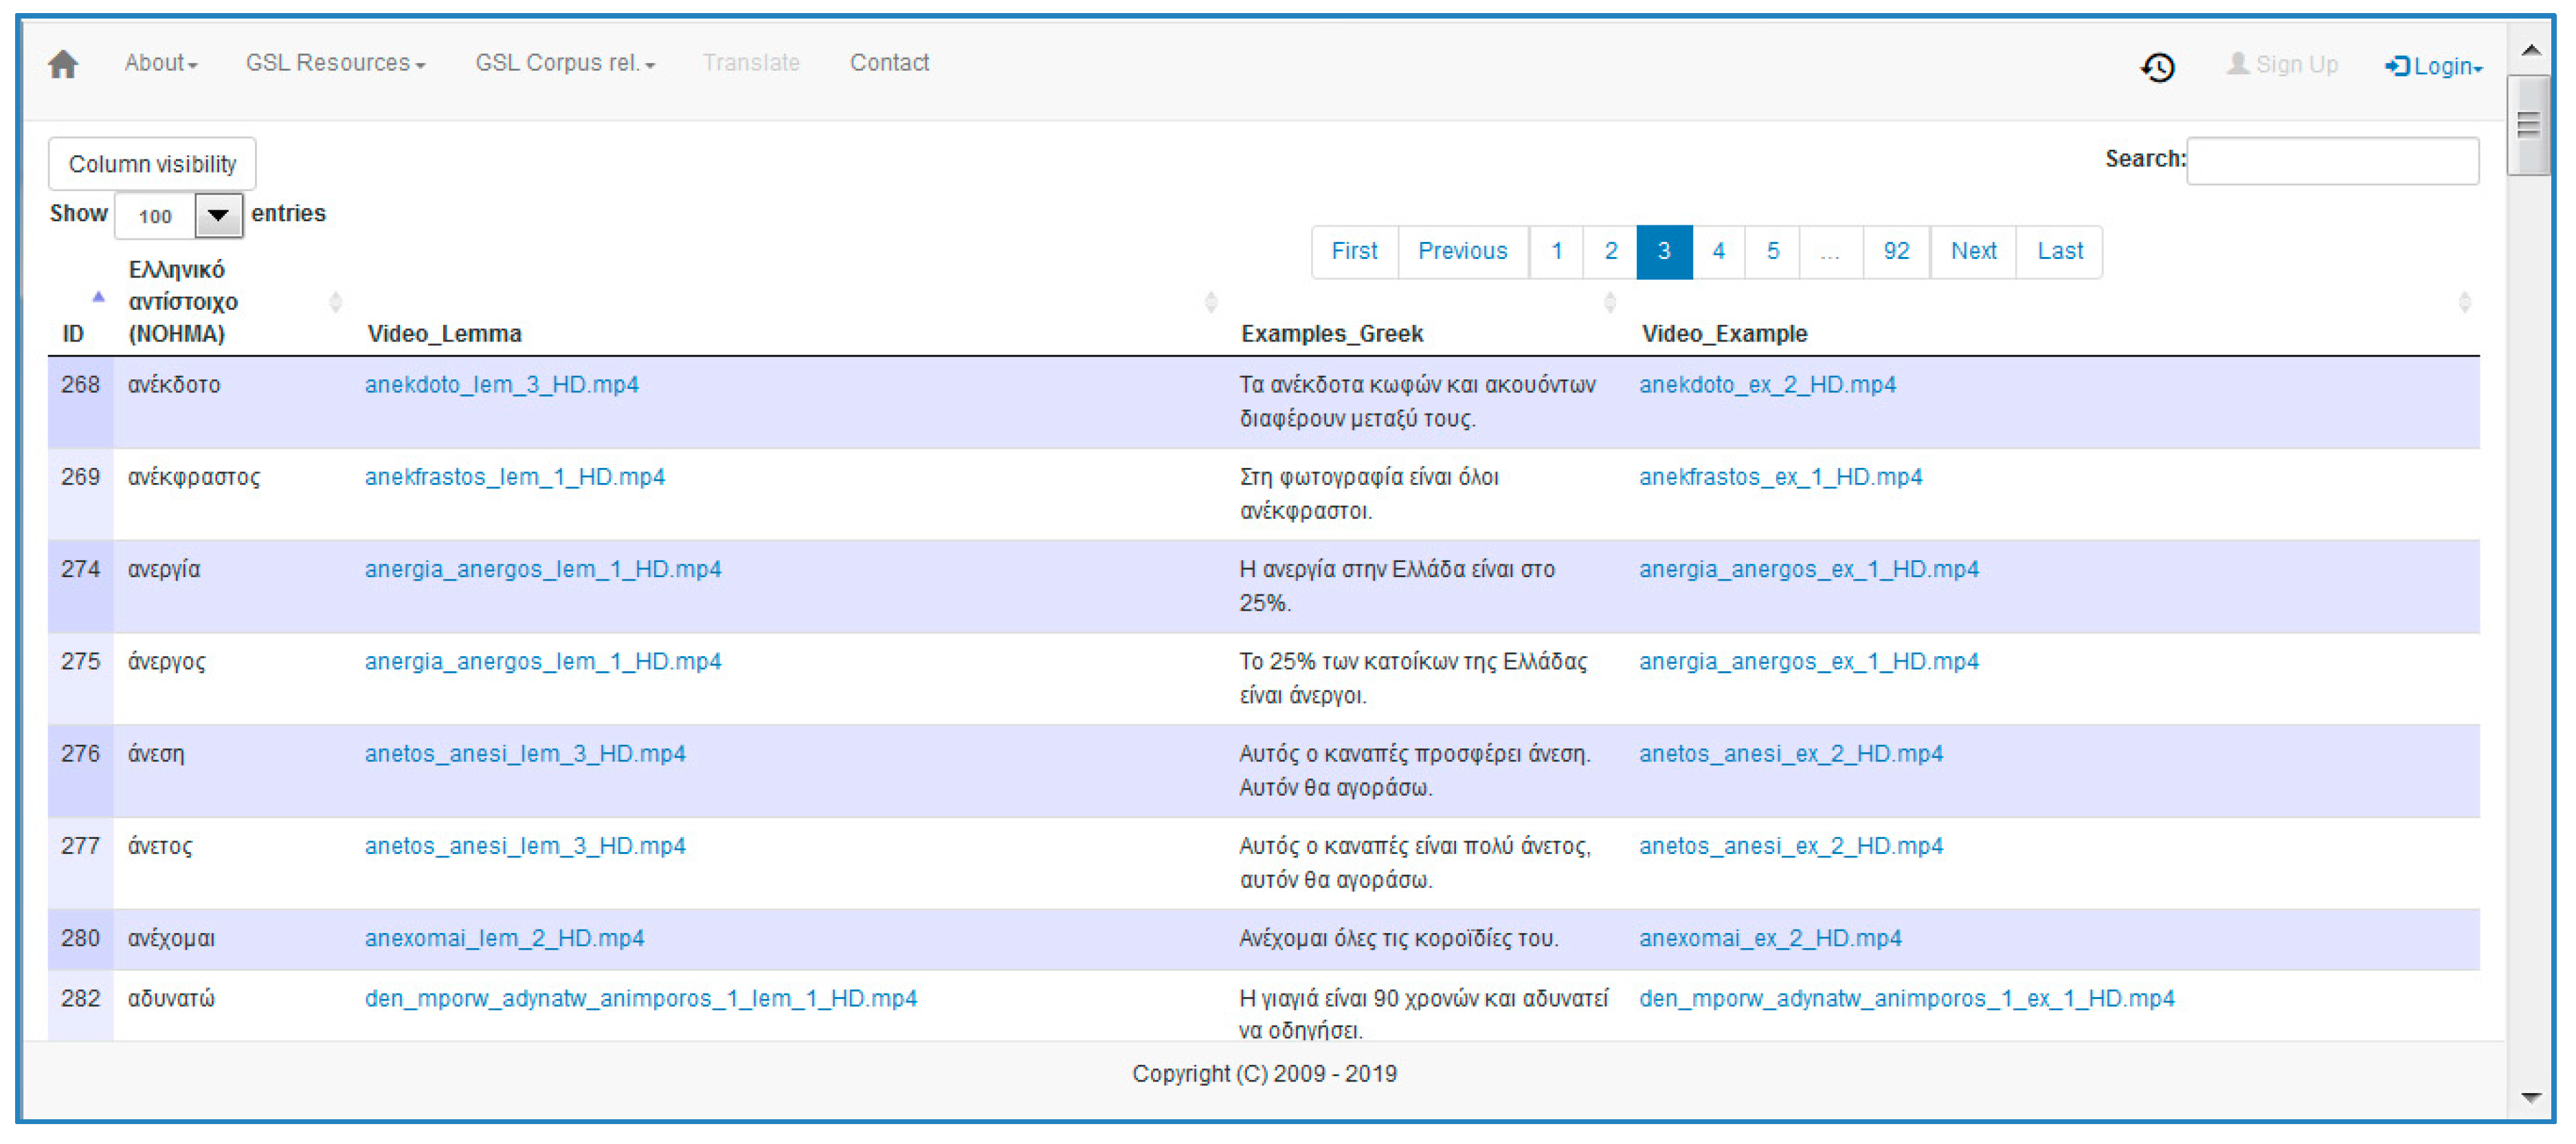Sort by Video_Example column arrows
2576x1144 pixels.
pyautogui.click(x=2463, y=302)
